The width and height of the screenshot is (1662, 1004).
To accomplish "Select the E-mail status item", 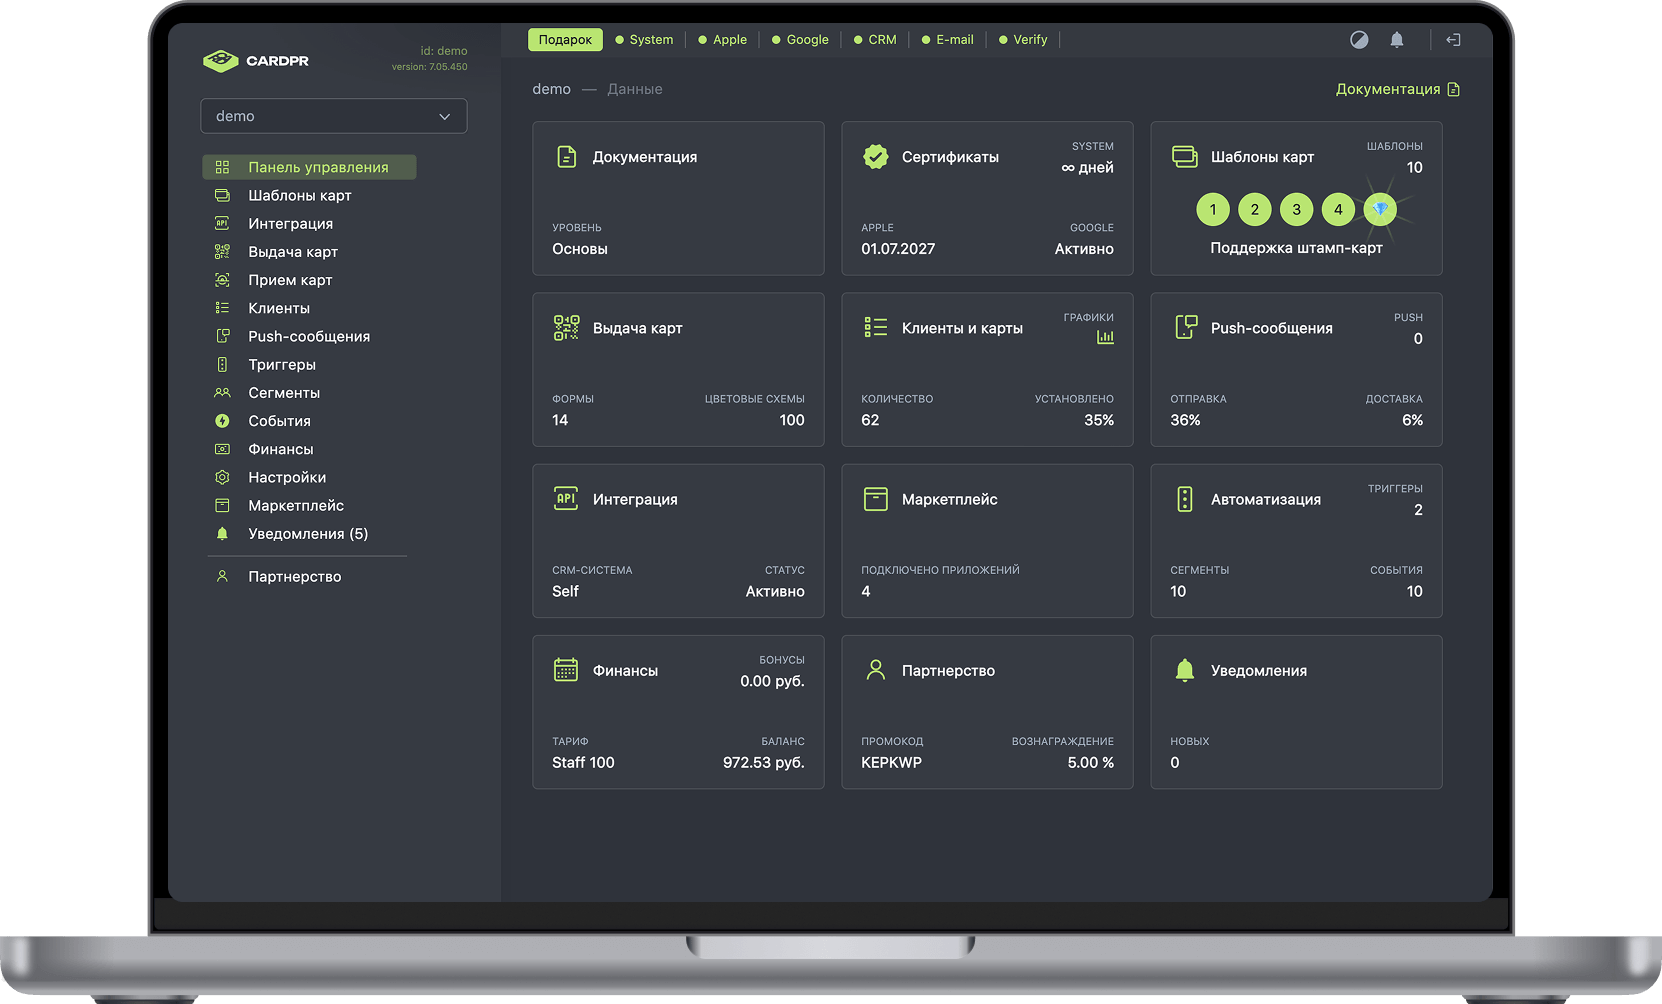I will (947, 40).
